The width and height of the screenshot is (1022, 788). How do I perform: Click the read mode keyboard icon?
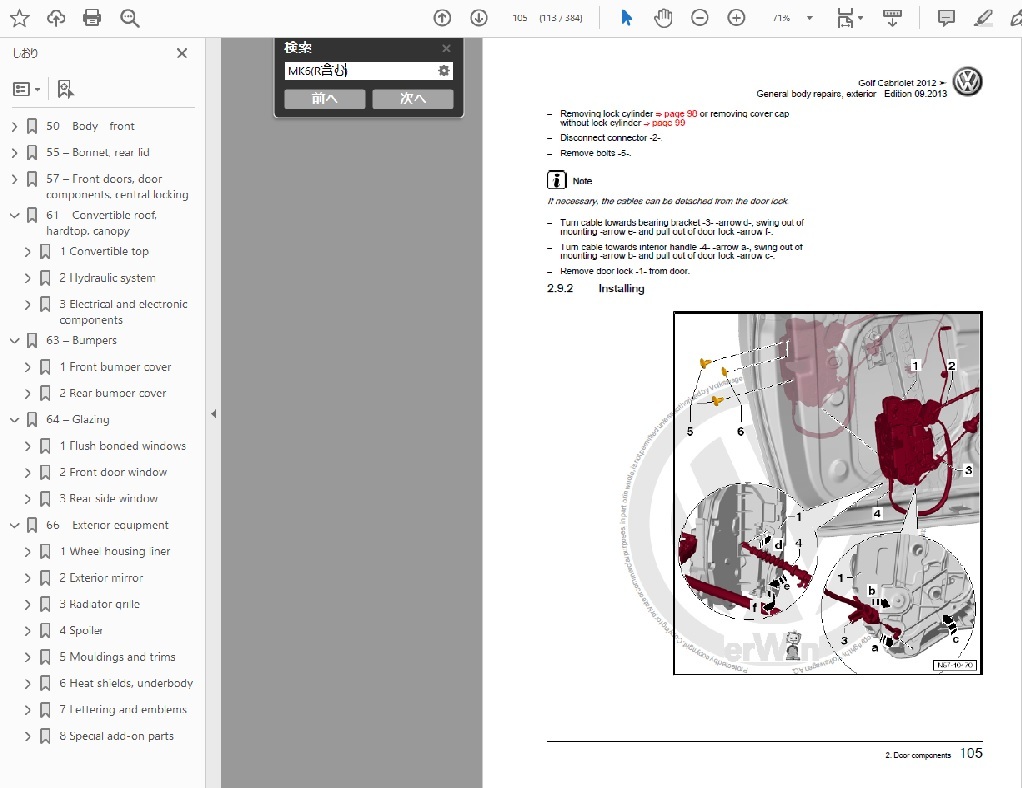pyautogui.click(x=892, y=18)
